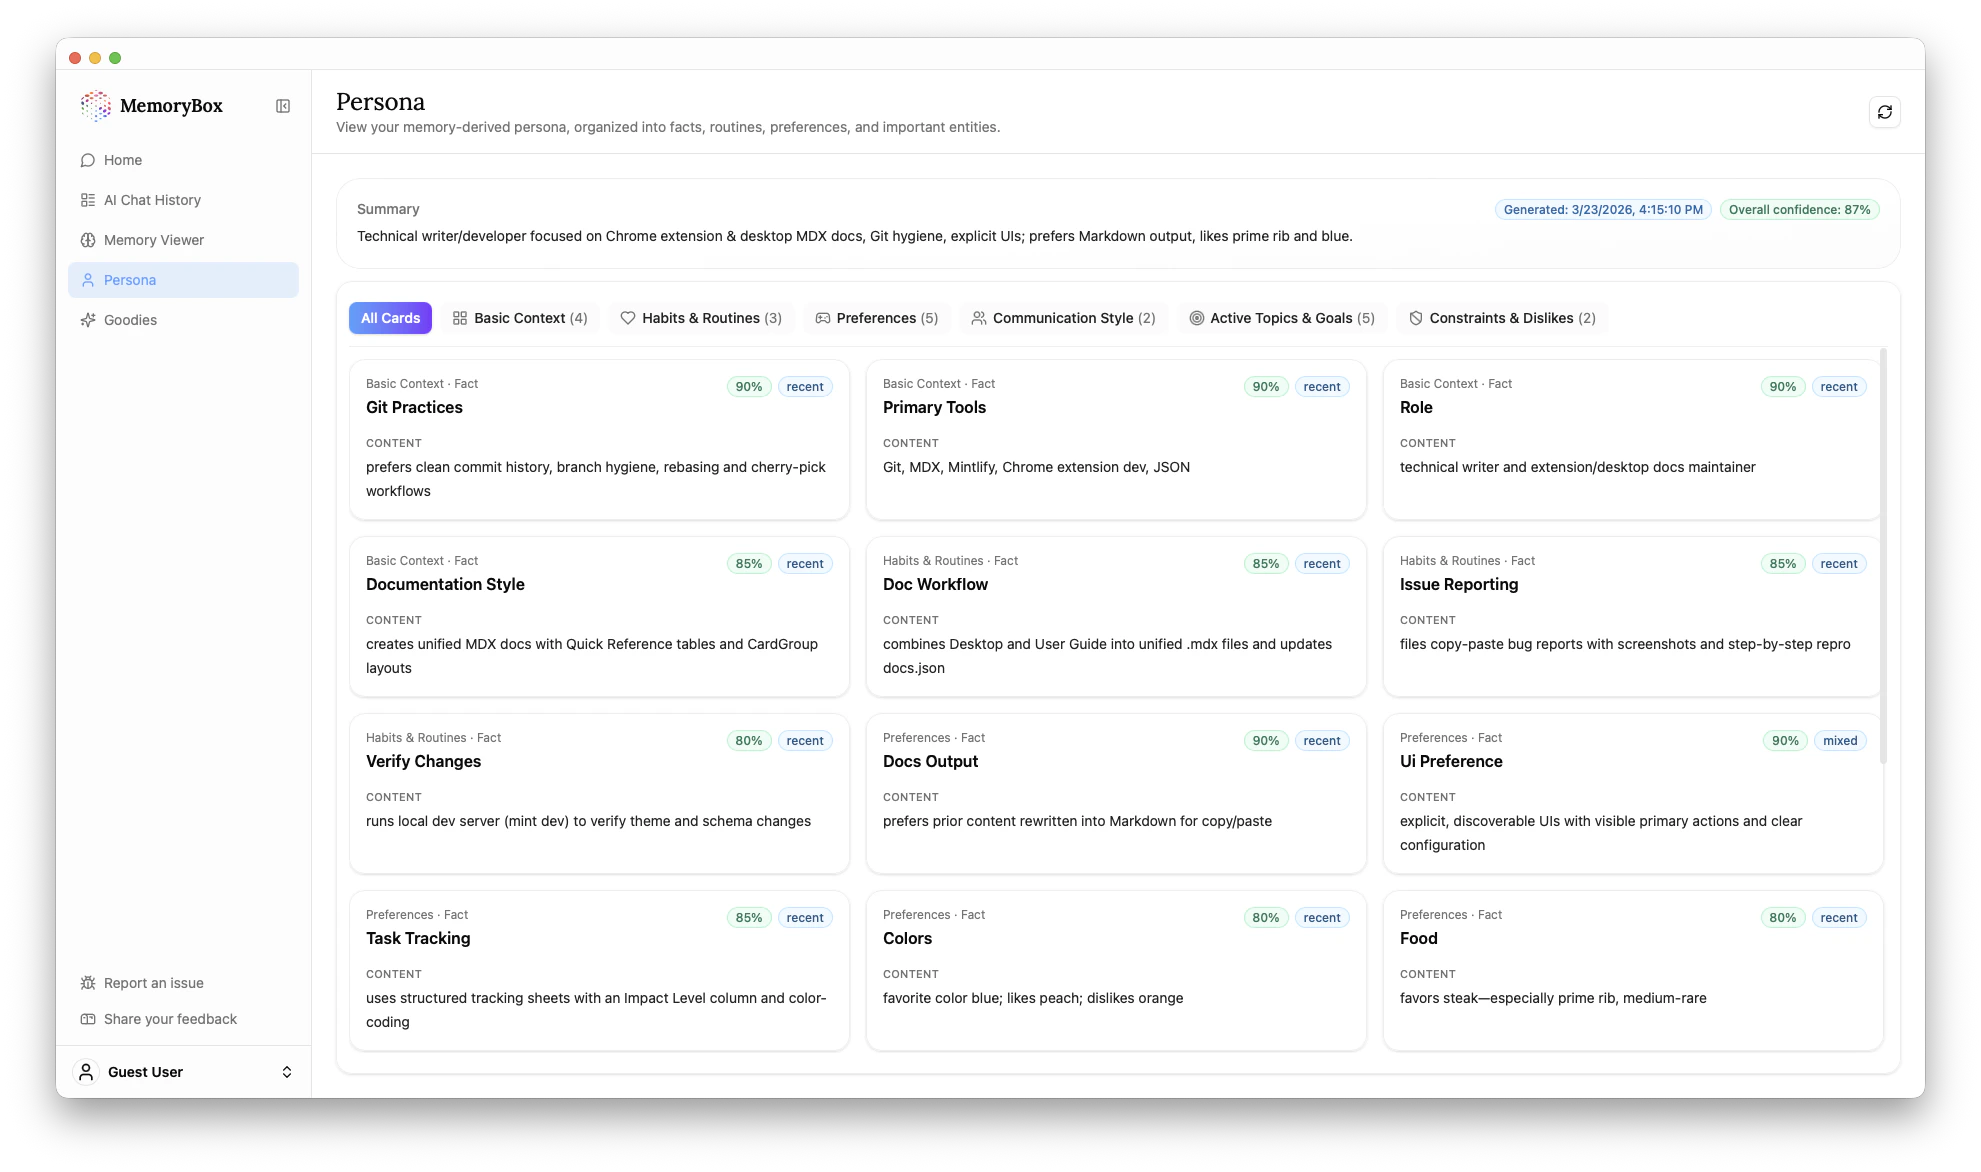Switch to Habits & Routines tab
The width and height of the screenshot is (1981, 1172).
click(x=701, y=318)
